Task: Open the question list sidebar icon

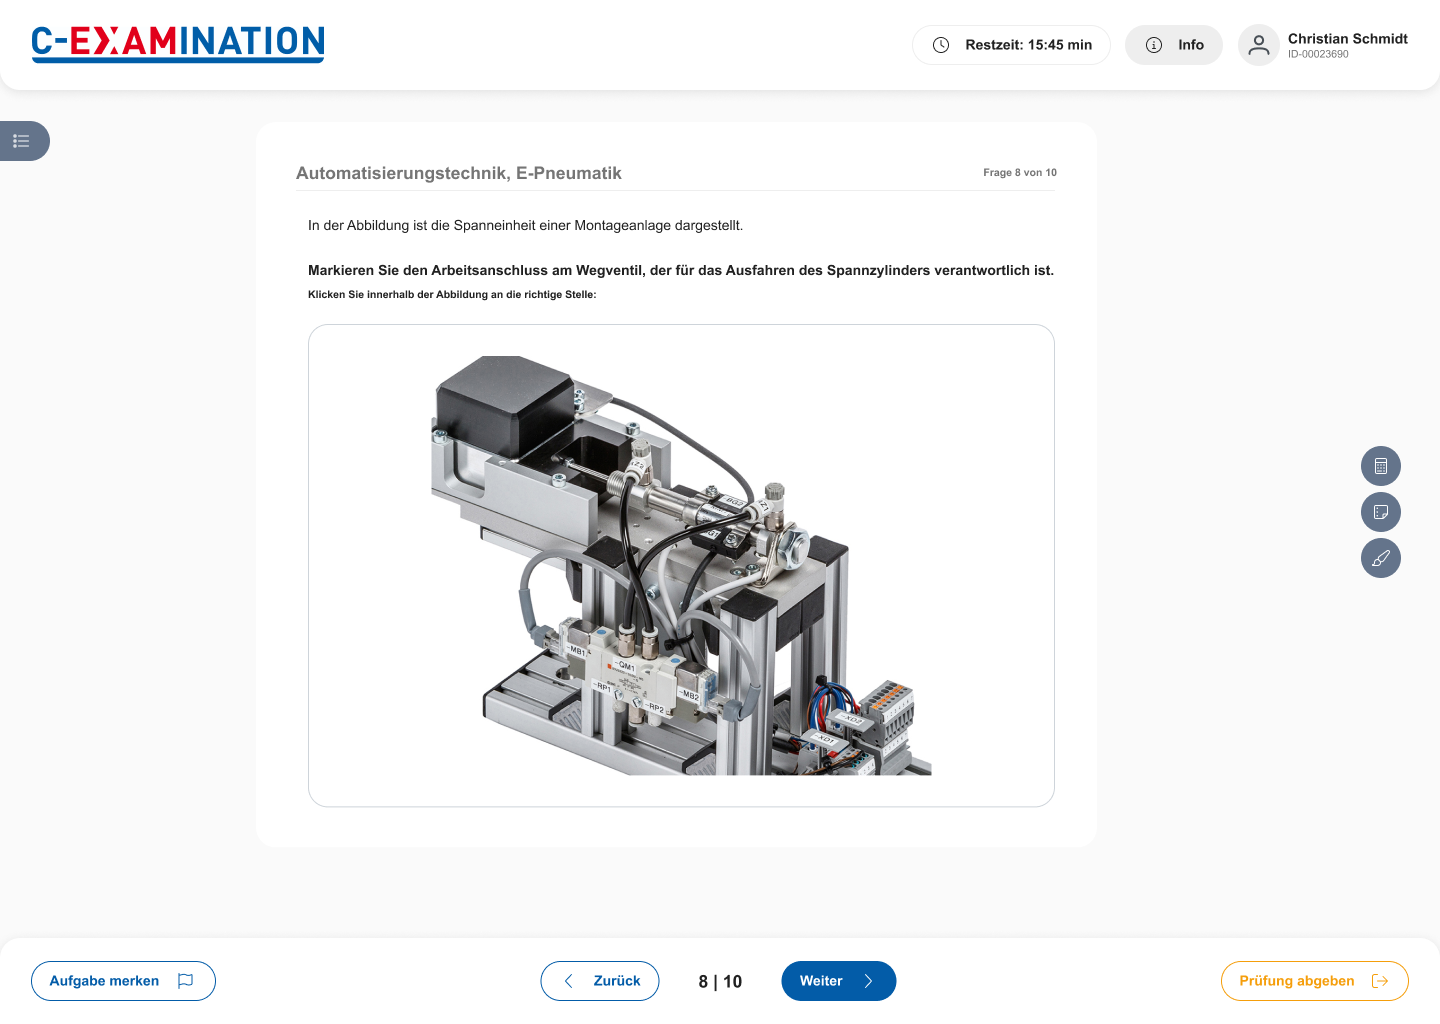Action: point(21,141)
